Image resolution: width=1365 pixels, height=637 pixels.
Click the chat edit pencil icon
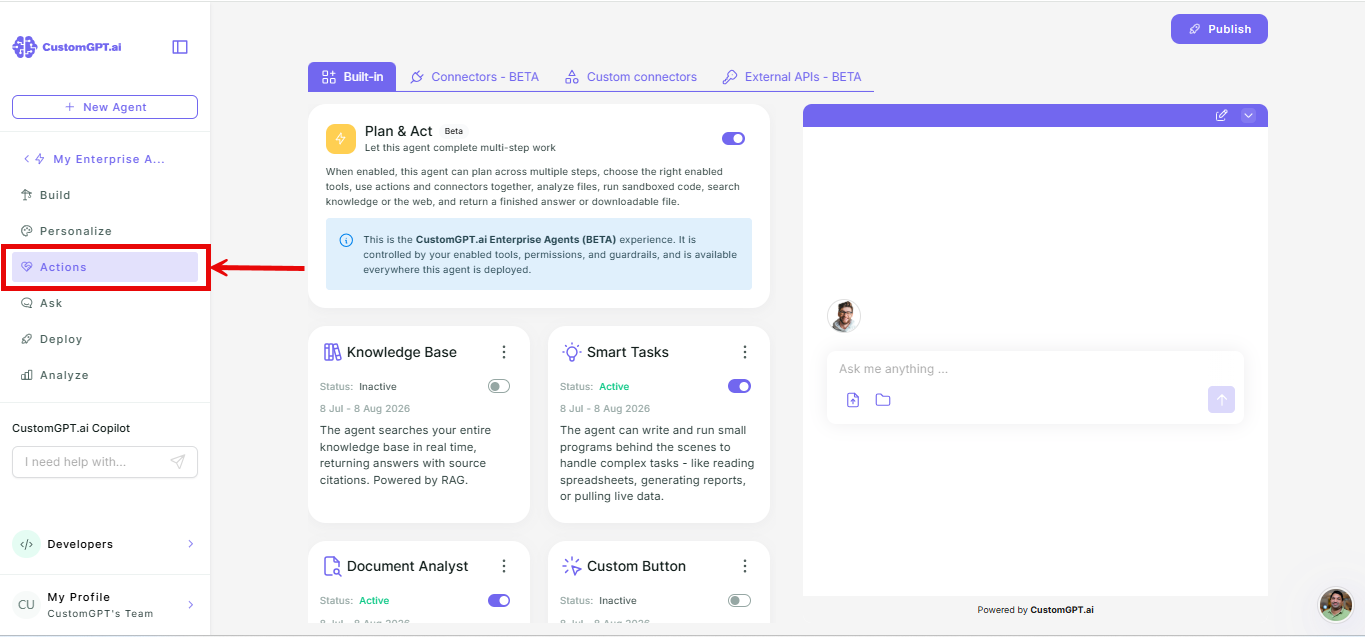pos(1221,116)
